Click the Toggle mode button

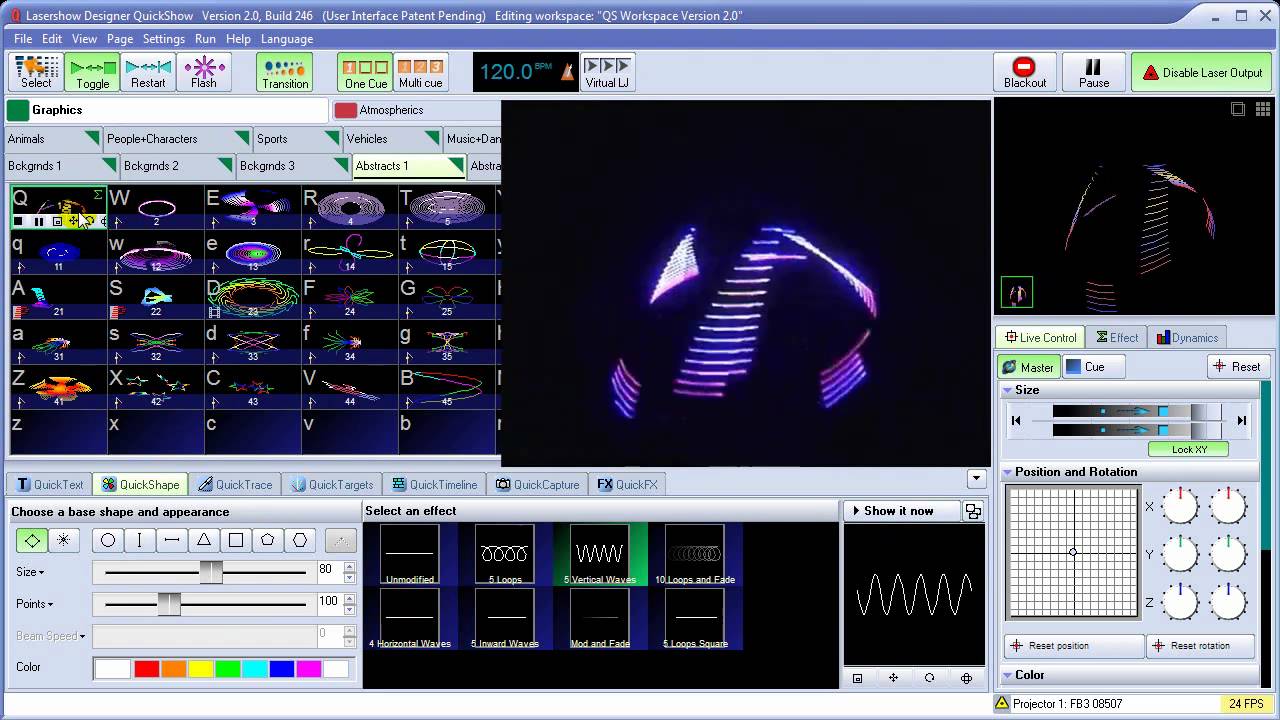click(92, 72)
